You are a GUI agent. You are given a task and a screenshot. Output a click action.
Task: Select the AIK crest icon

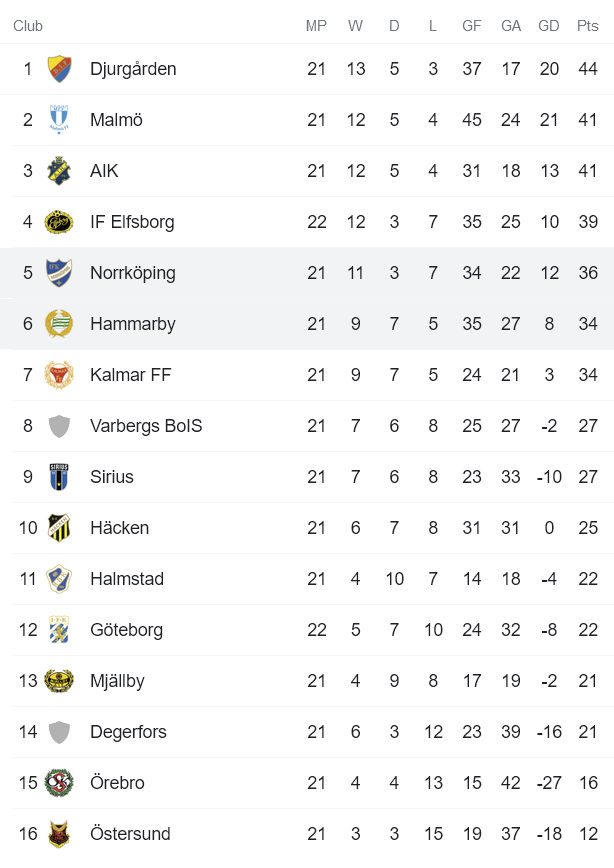click(60, 170)
